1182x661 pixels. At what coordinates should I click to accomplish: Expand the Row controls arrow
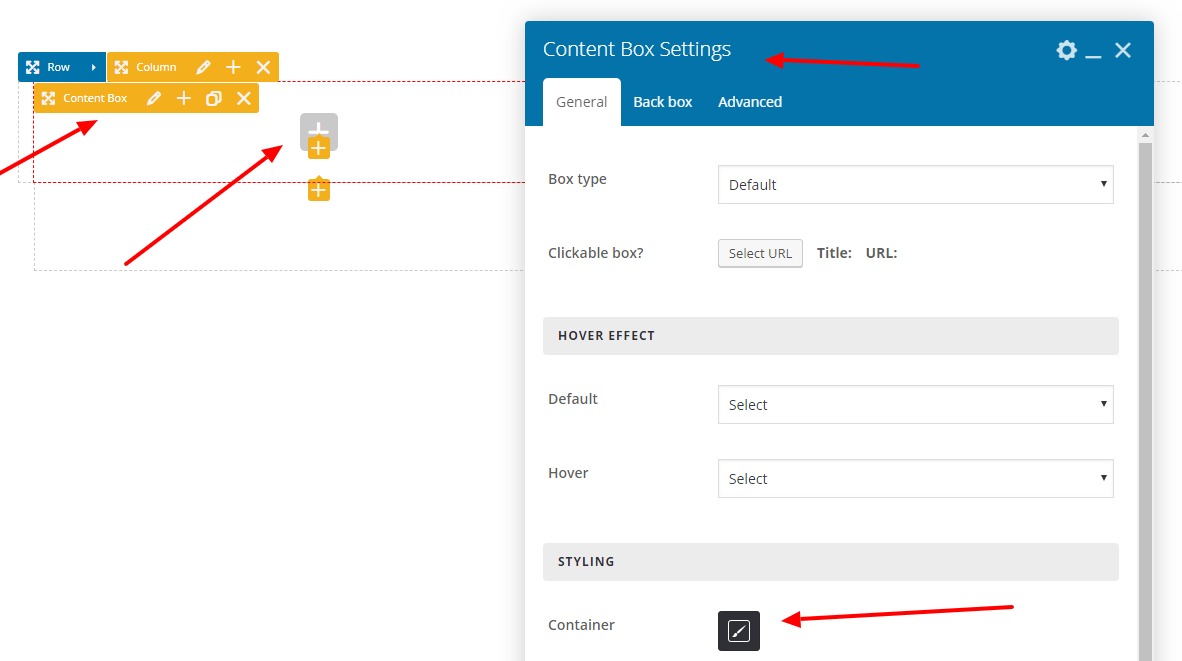click(93, 67)
